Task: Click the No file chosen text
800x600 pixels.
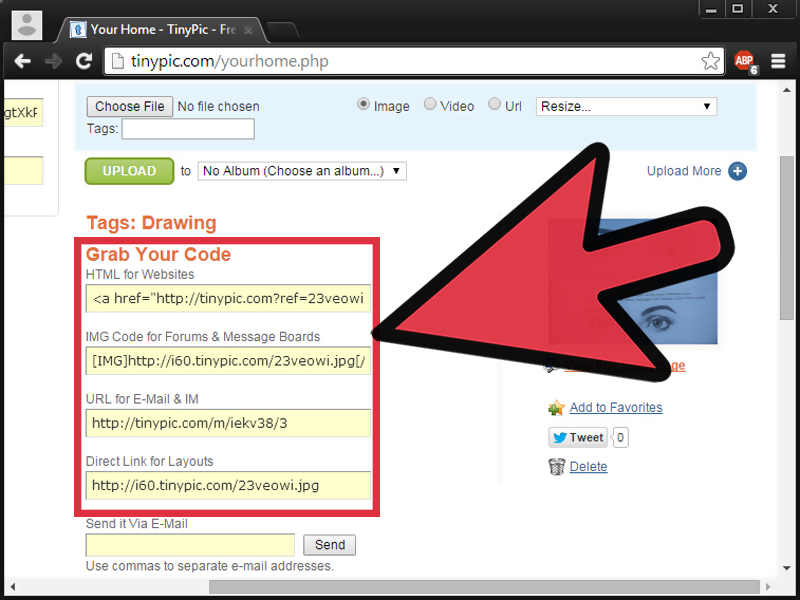Action: (x=218, y=107)
